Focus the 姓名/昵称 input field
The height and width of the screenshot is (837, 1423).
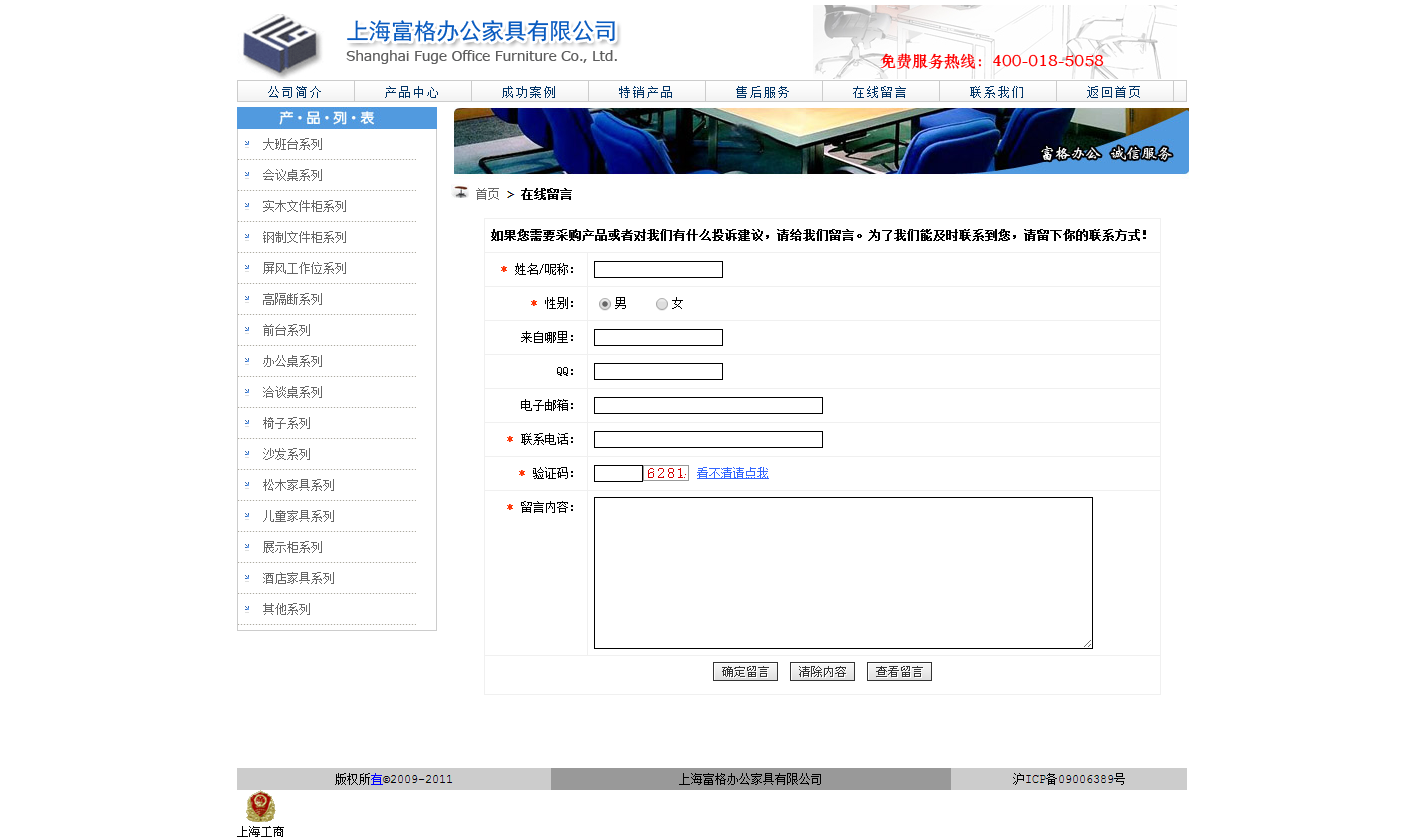point(658,270)
